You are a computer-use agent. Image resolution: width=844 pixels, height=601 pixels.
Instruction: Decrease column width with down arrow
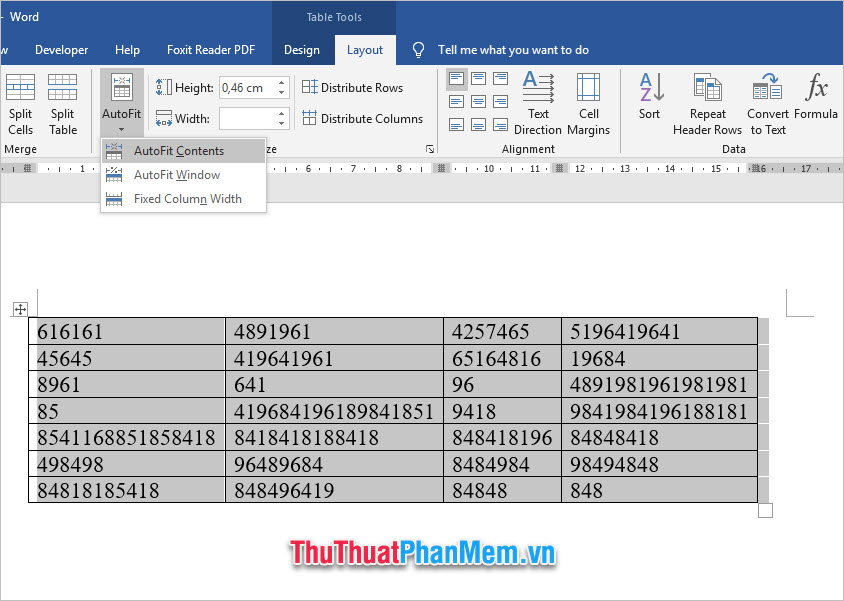coord(282,124)
